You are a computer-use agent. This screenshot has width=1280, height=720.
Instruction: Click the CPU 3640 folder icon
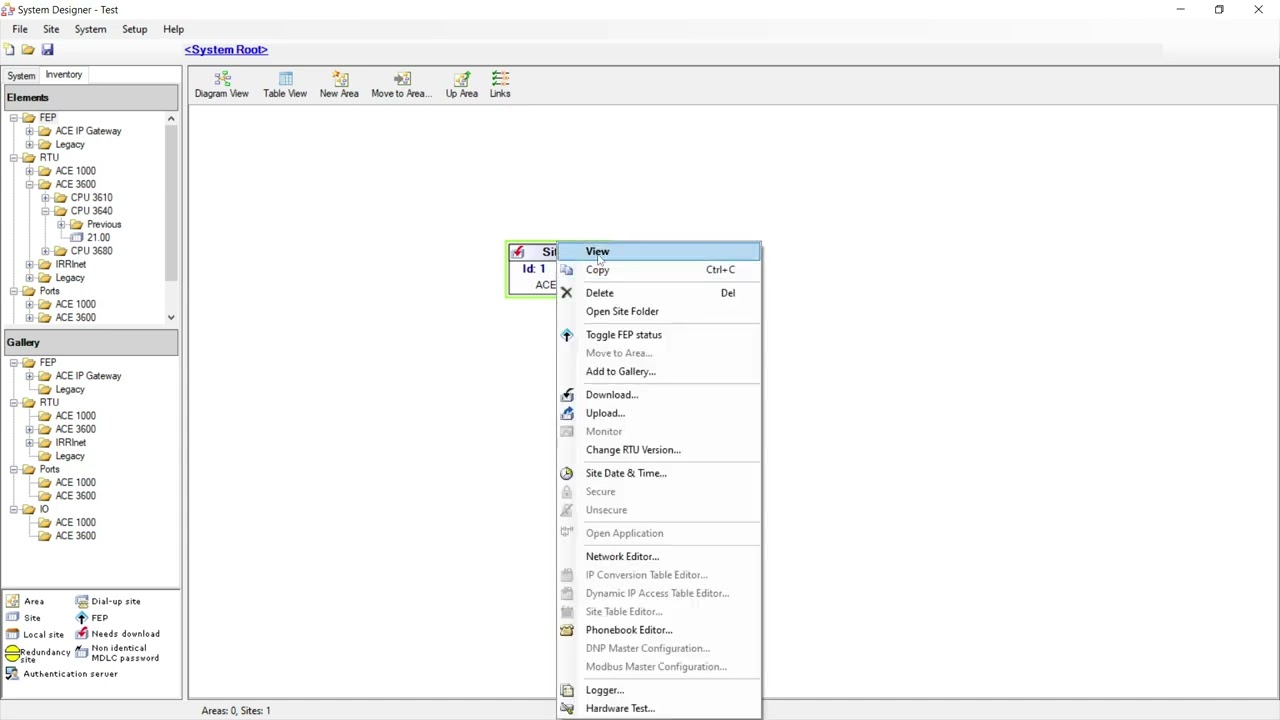pos(60,211)
